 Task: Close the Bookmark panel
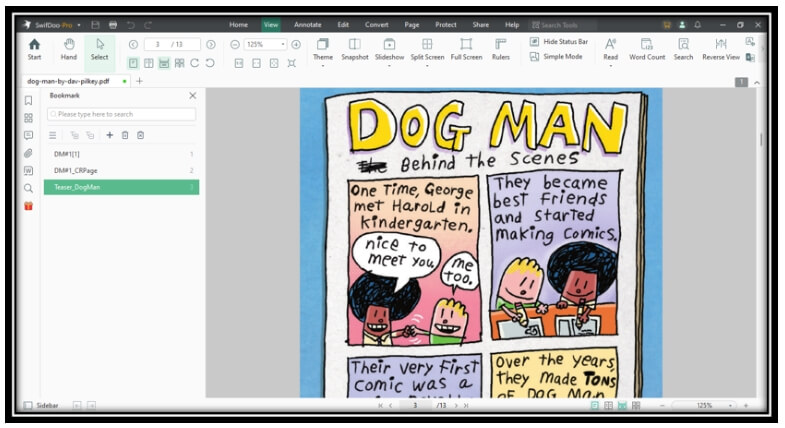tap(193, 95)
